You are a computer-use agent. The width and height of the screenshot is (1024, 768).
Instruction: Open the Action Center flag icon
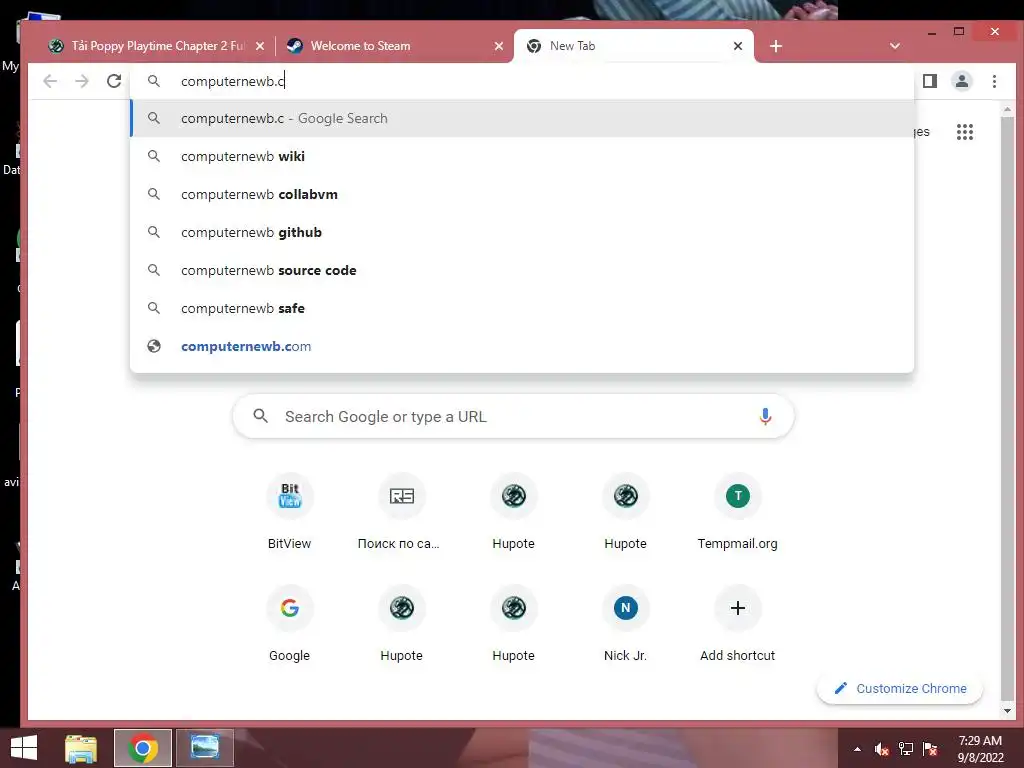click(930, 749)
